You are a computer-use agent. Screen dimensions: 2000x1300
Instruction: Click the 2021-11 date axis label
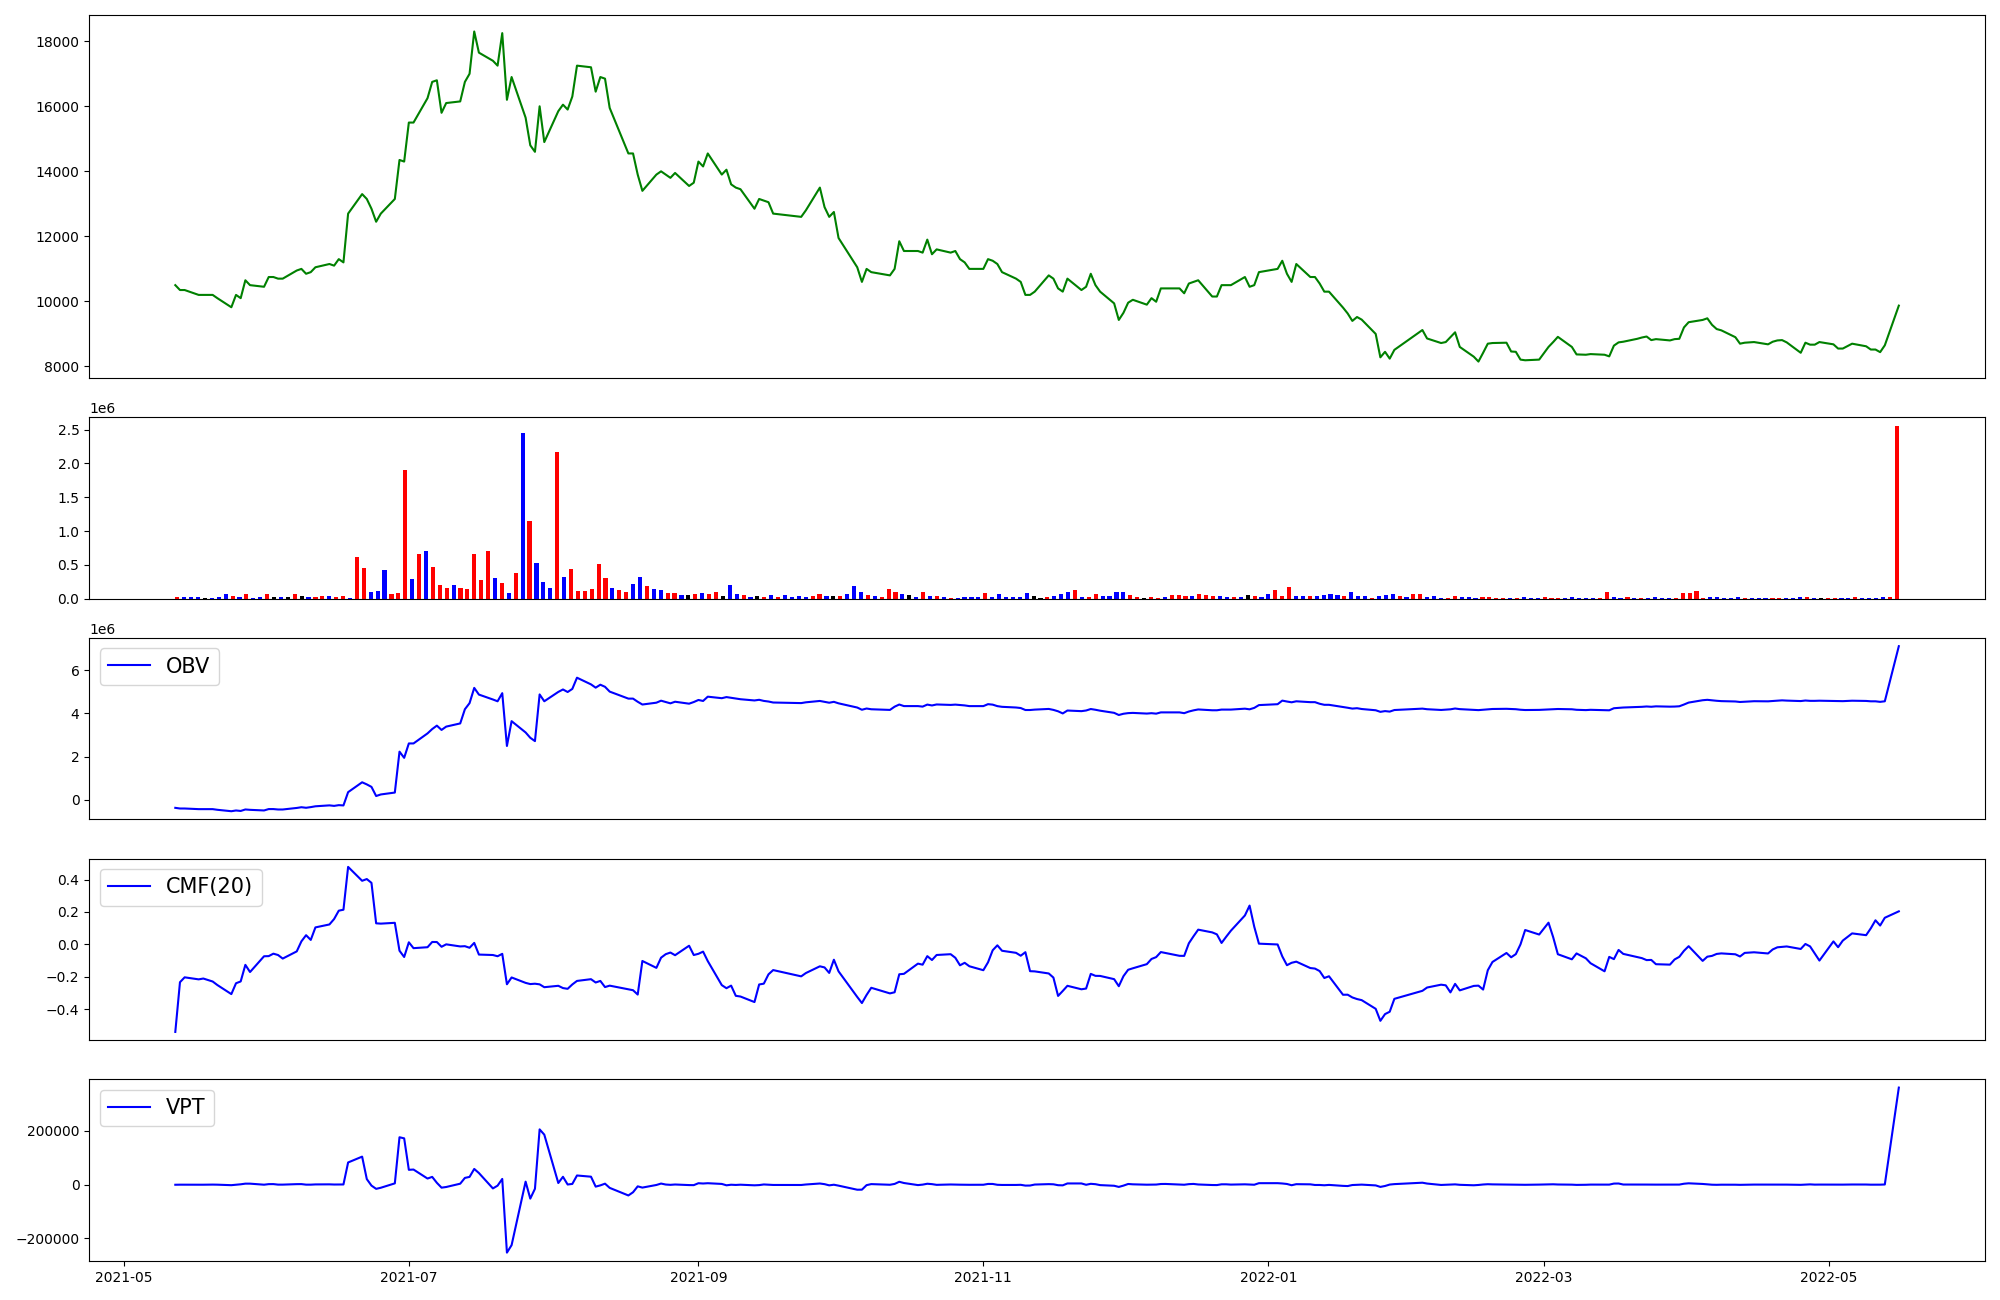983,1277
